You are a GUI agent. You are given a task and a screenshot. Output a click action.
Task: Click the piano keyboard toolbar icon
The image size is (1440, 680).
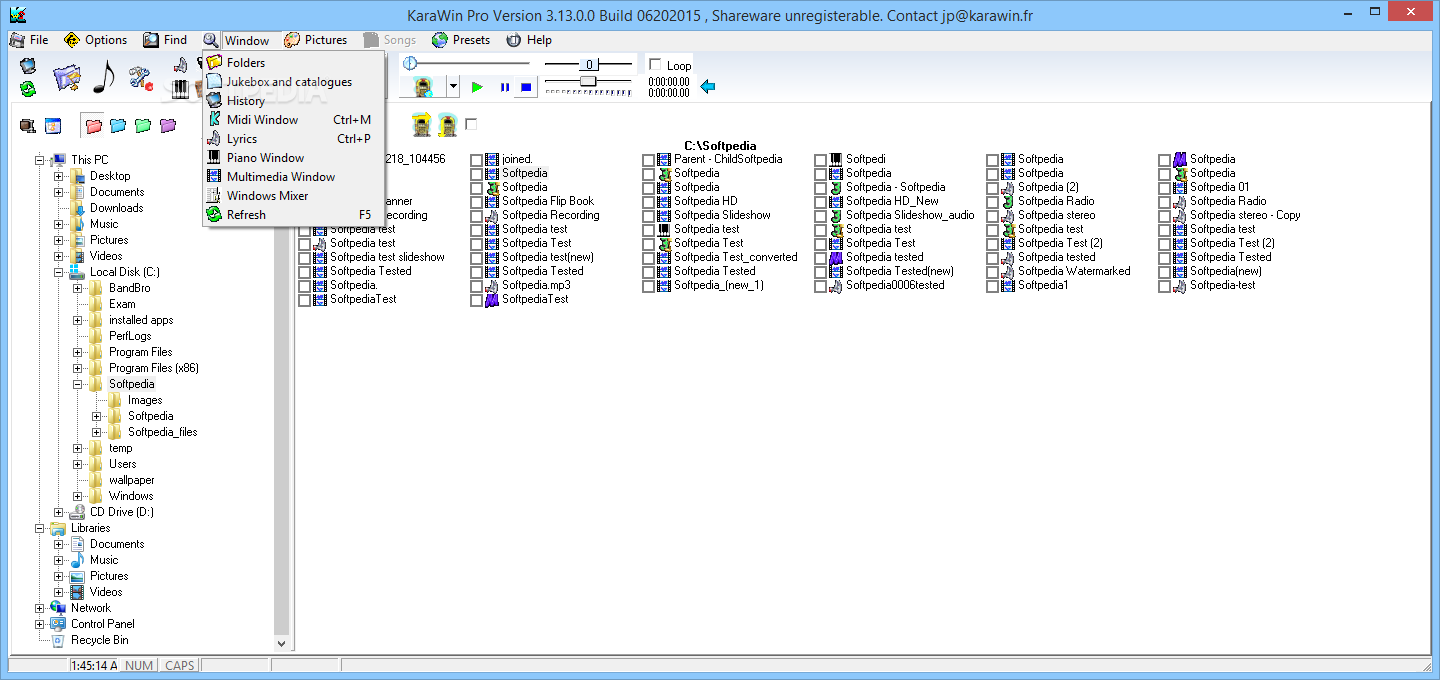coord(180,89)
